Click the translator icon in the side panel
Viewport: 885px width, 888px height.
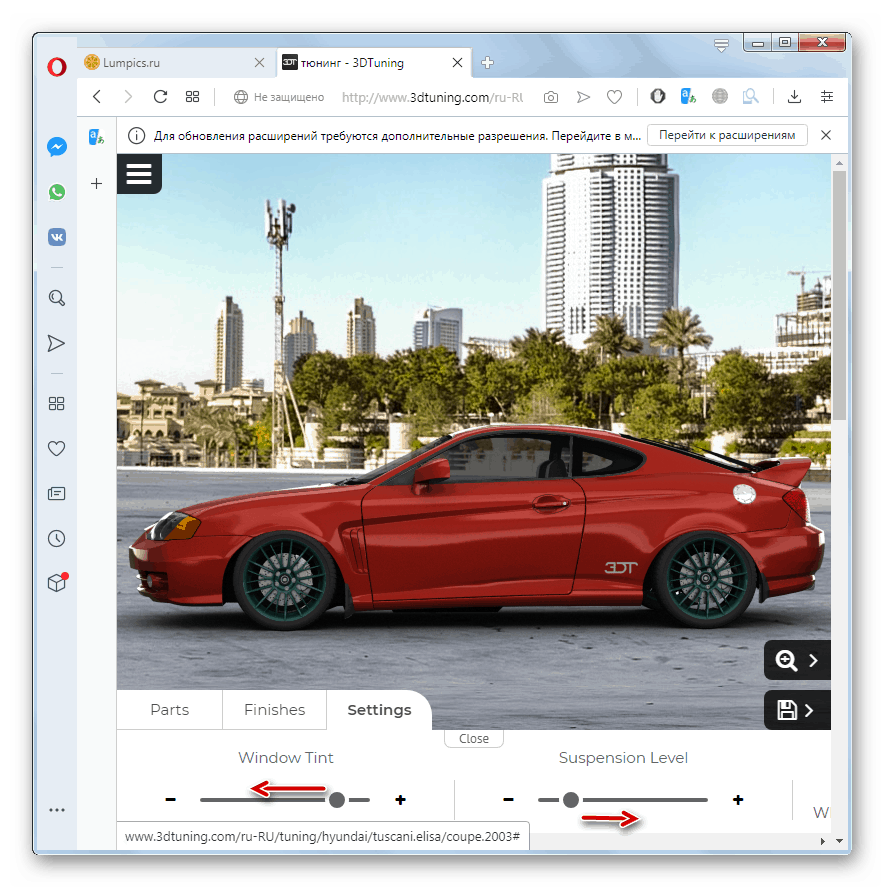[x=97, y=136]
